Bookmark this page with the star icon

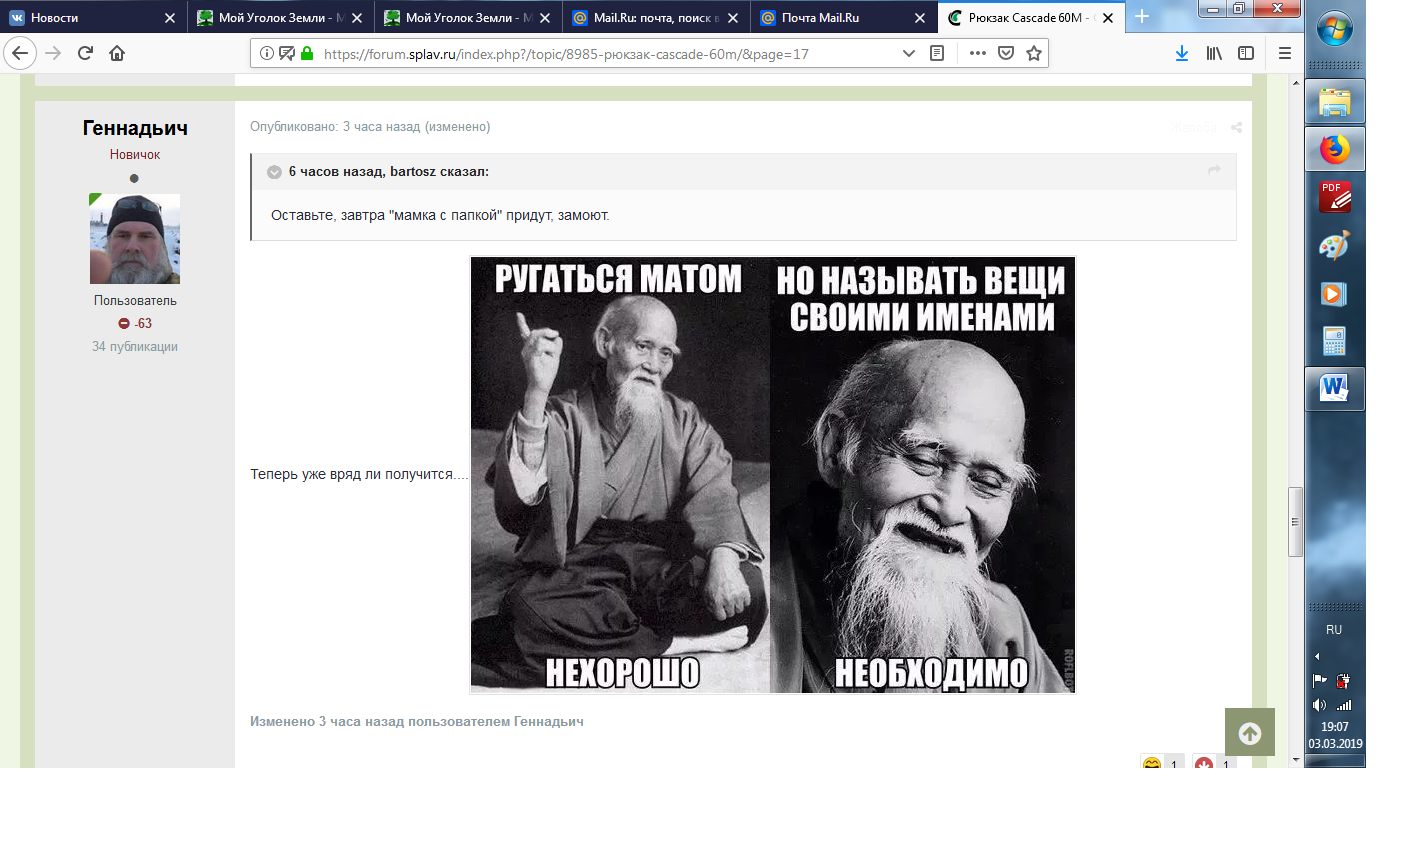click(1034, 53)
